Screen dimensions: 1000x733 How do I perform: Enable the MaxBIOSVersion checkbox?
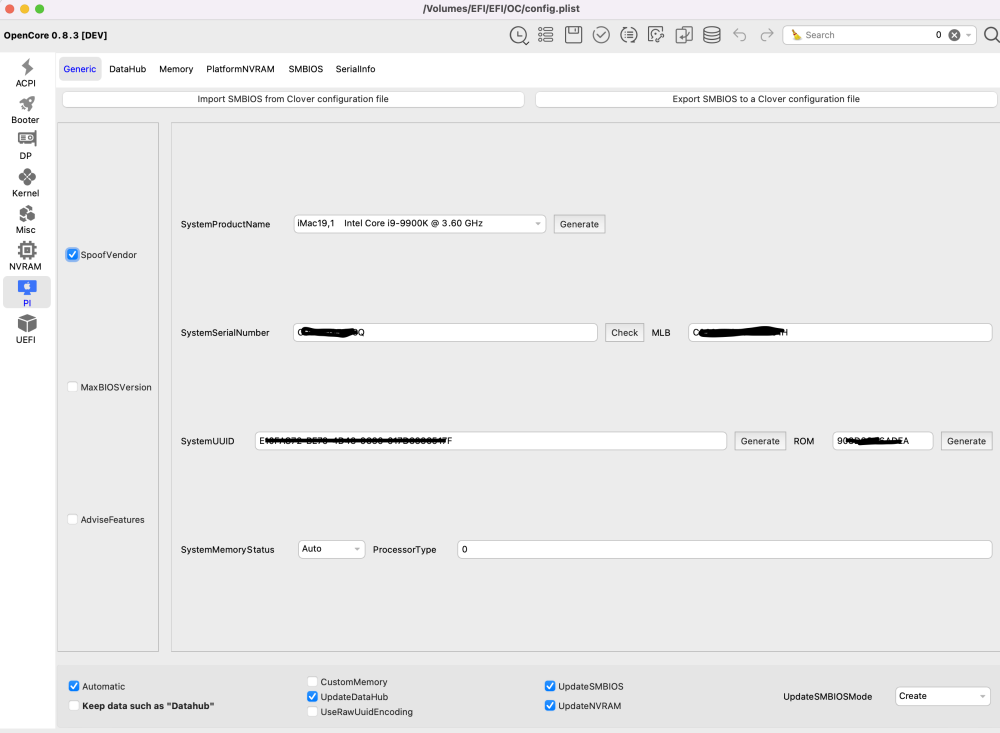click(x=73, y=387)
